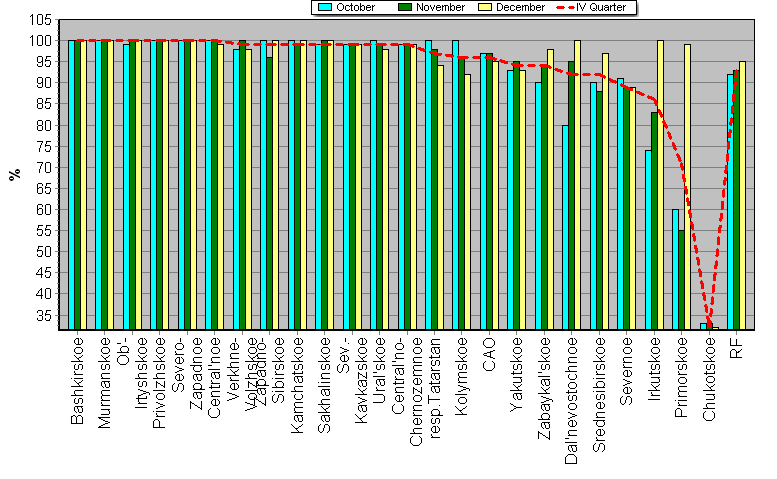Click the y-axis value 95
The width and height of the screenshot is (777, 479).
(x=43, y=62)
